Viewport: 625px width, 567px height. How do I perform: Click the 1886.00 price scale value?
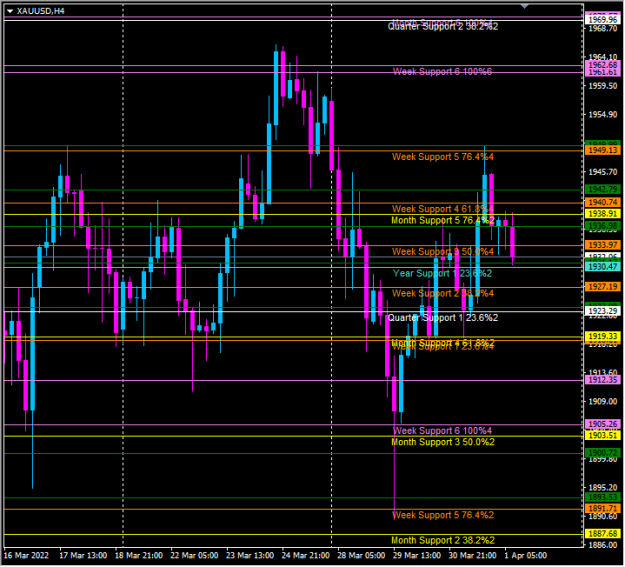[603, 545]
